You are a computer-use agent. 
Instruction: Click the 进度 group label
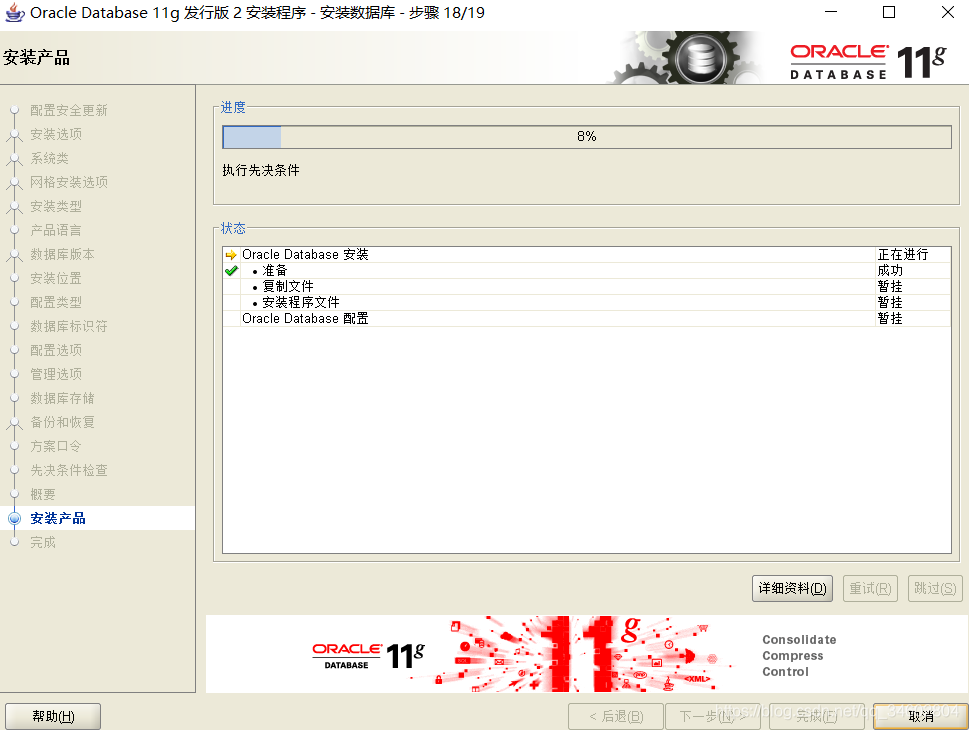click(233, 108)
